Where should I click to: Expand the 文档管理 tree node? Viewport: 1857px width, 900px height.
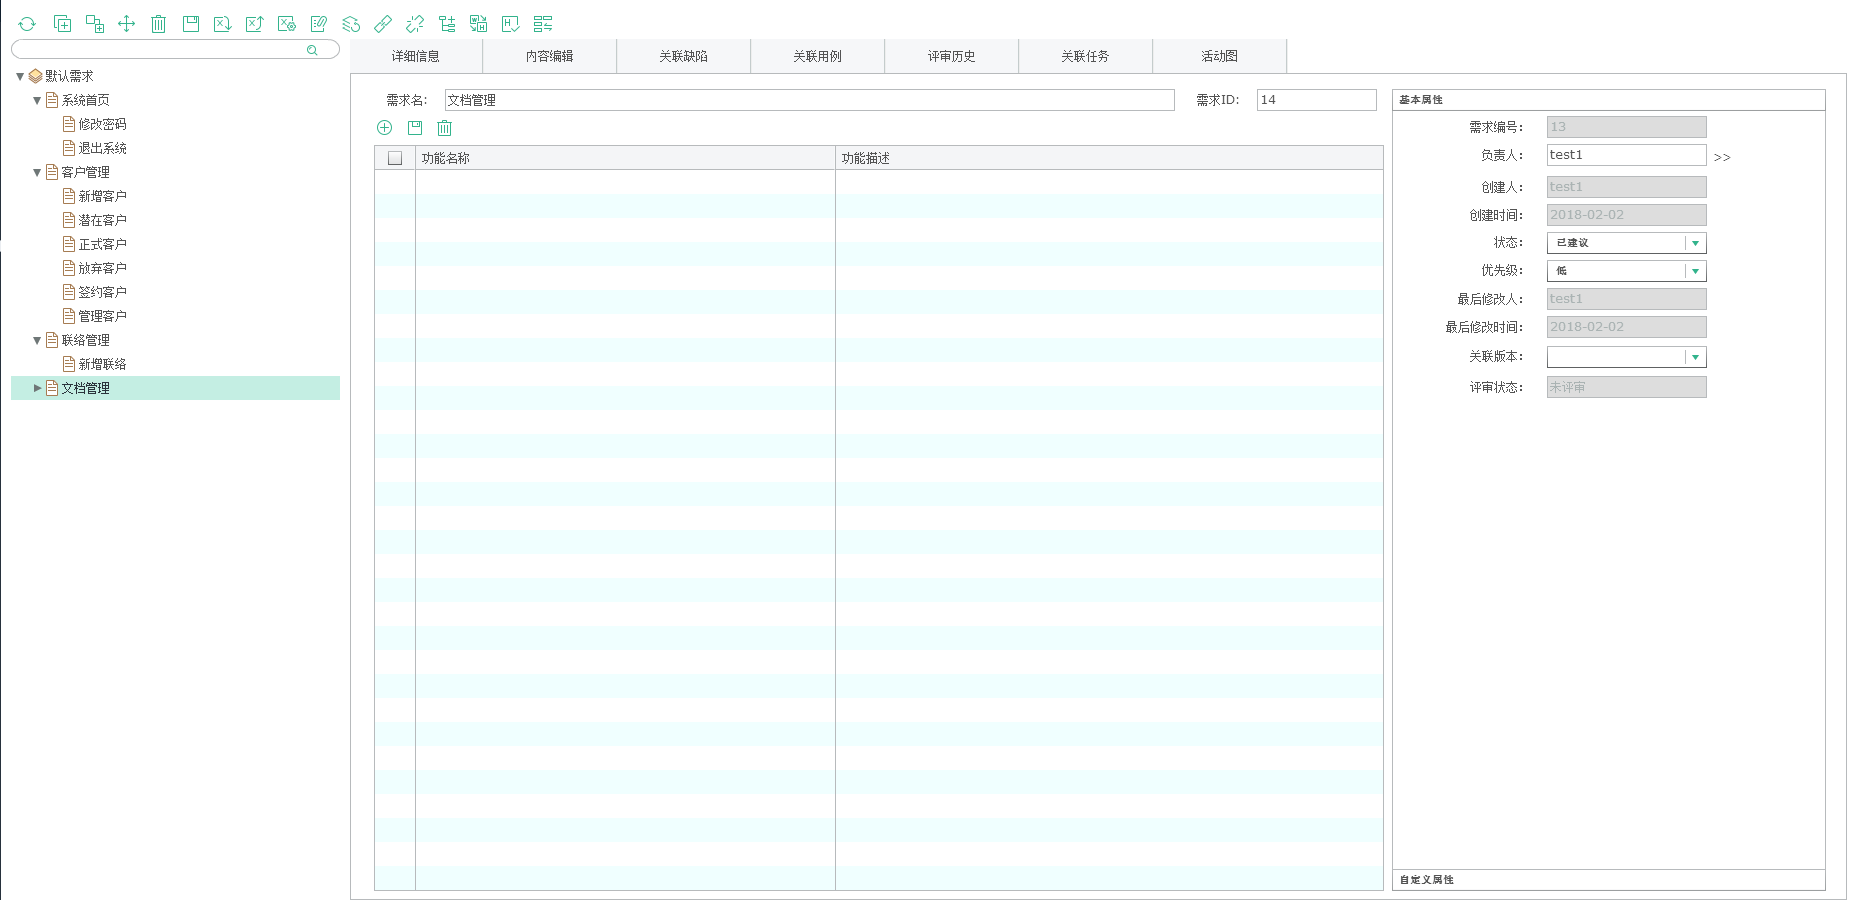click(38, 388)
